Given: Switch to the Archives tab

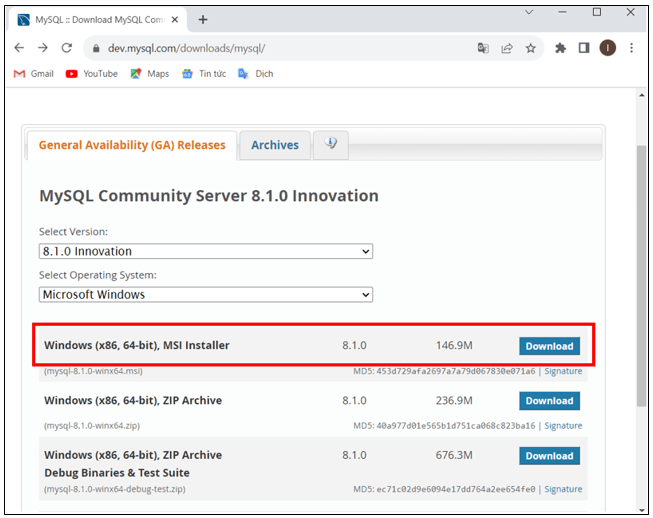Looking at the screenshot, I should pyautogui.click(x=275, y=145).
